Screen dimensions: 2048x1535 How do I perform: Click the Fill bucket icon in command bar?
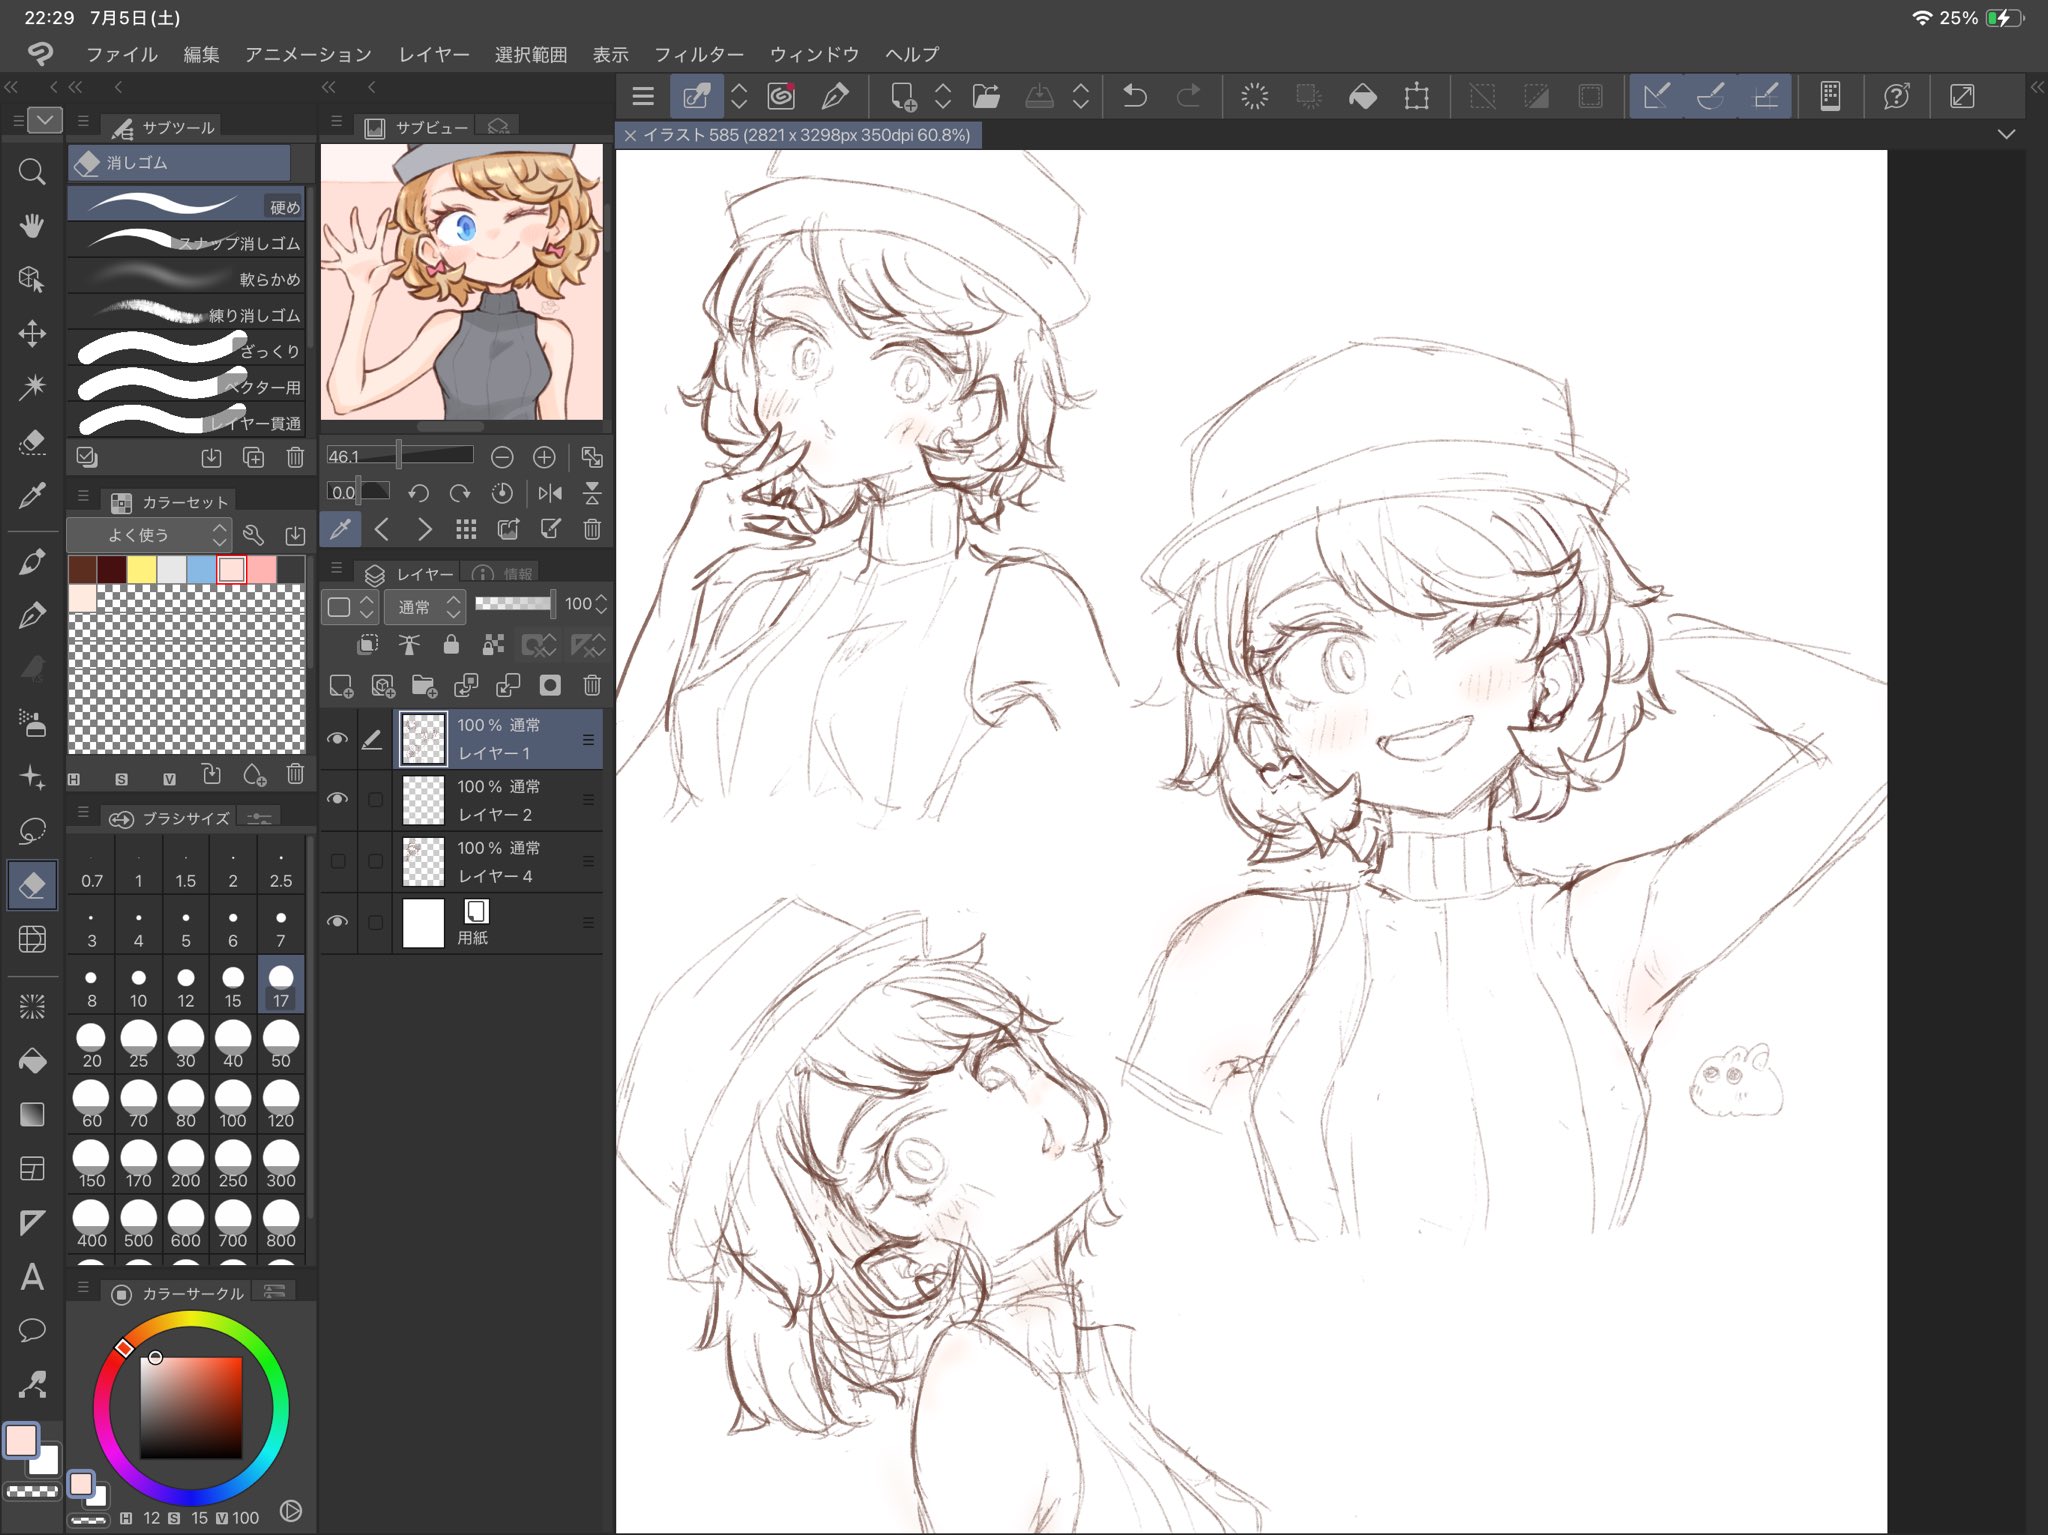pyautogui.click(x=1362, y=96)
